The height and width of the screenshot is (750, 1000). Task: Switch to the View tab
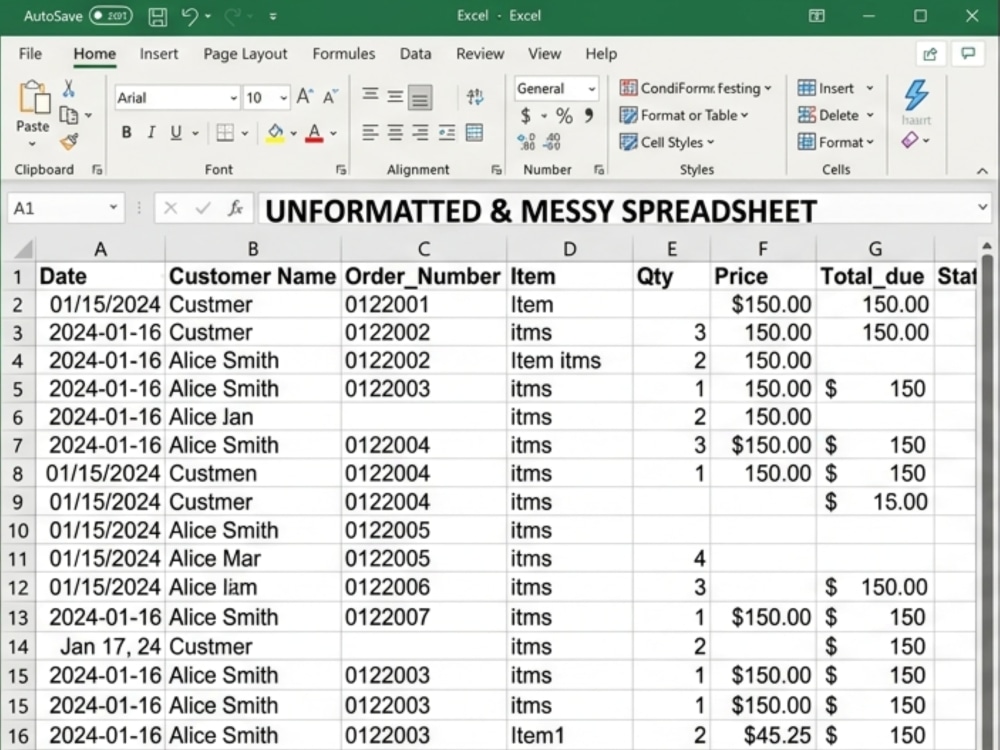point(544,54)
